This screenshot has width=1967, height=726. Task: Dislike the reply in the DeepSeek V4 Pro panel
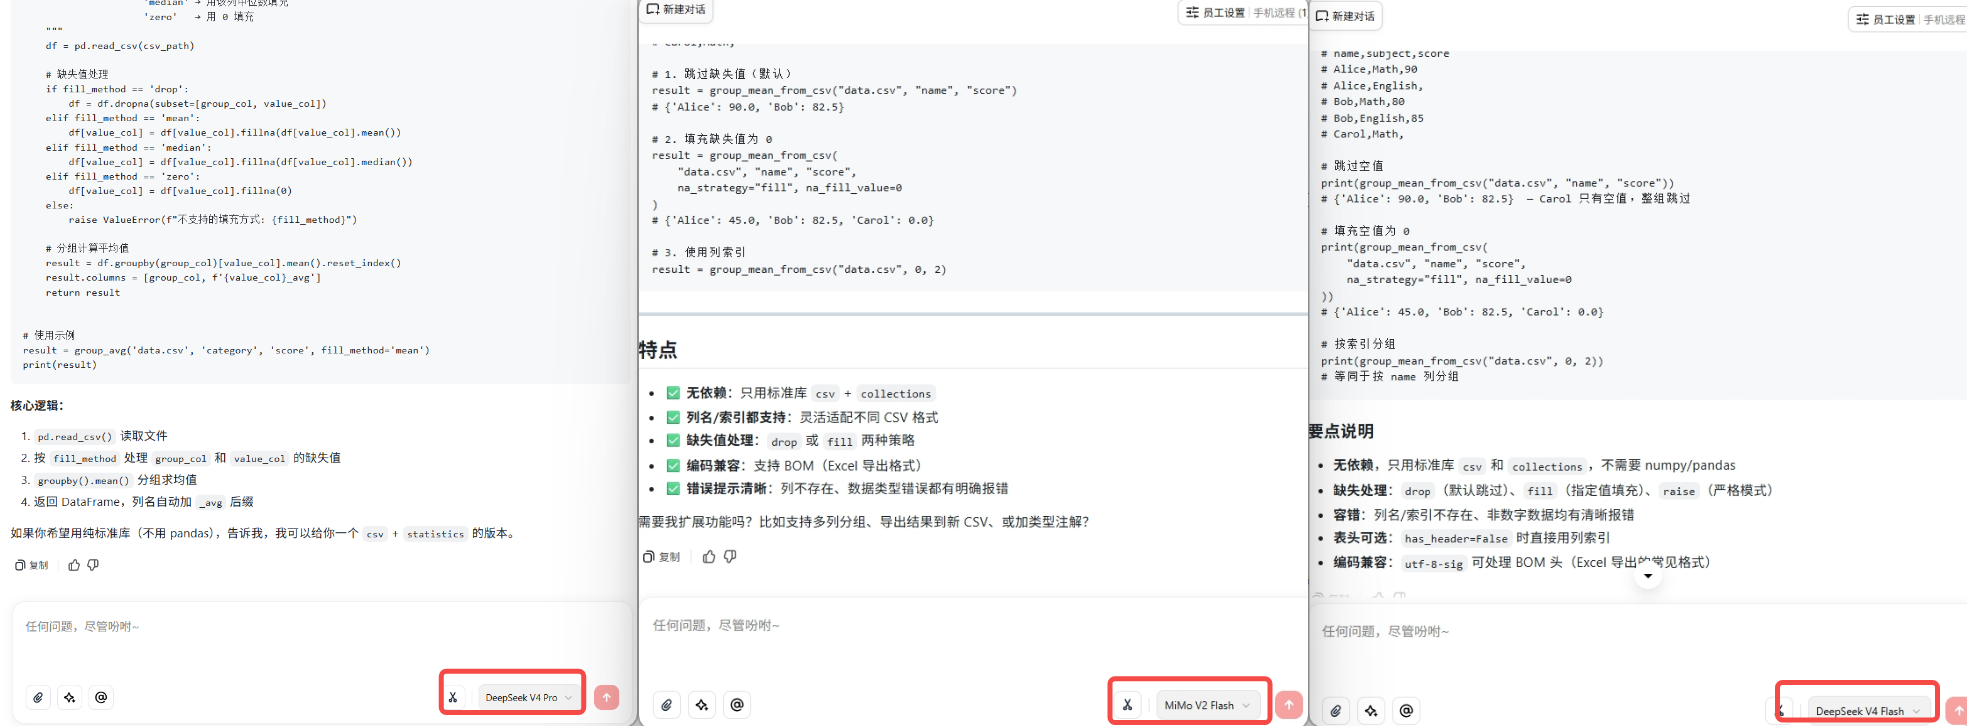click(93, 565)
